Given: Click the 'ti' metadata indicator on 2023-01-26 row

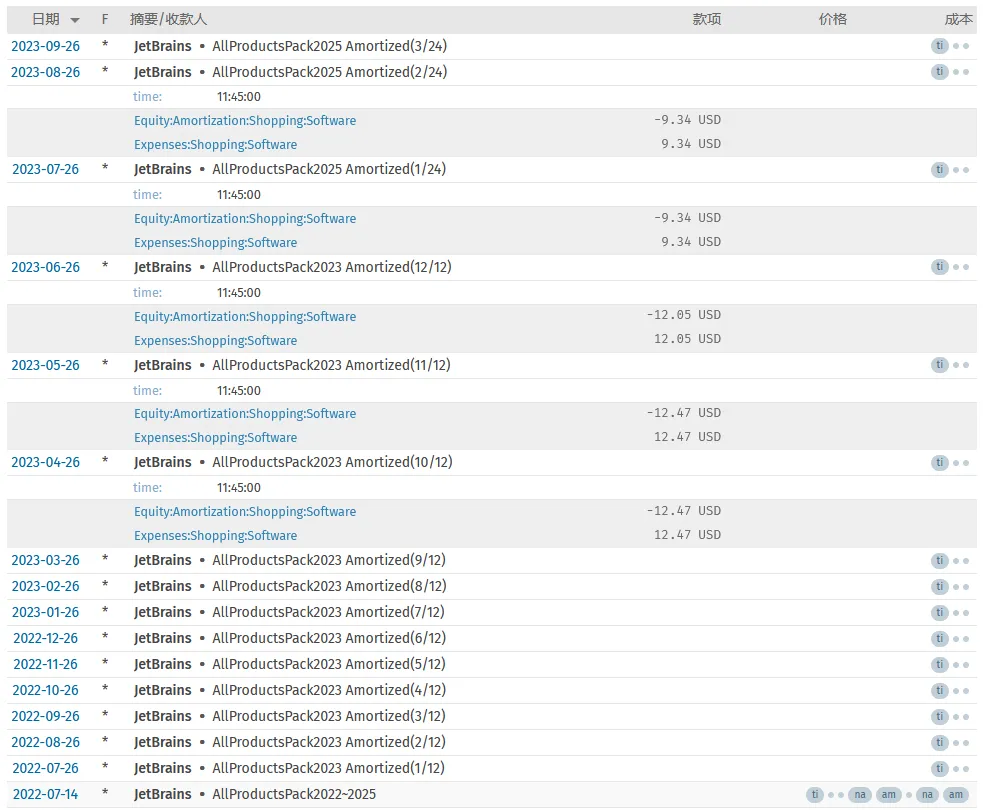Looking at the screenshot, I should tap(939, 613).
